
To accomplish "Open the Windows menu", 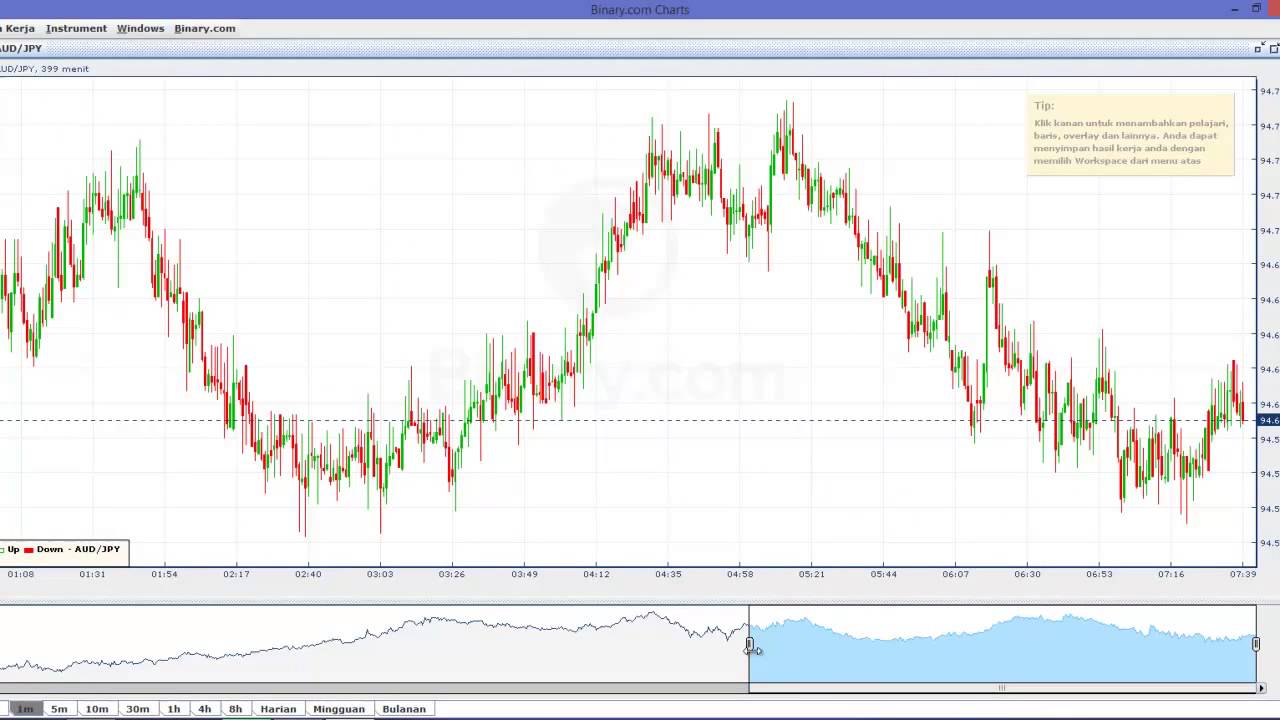I will [x=140, y=28].
